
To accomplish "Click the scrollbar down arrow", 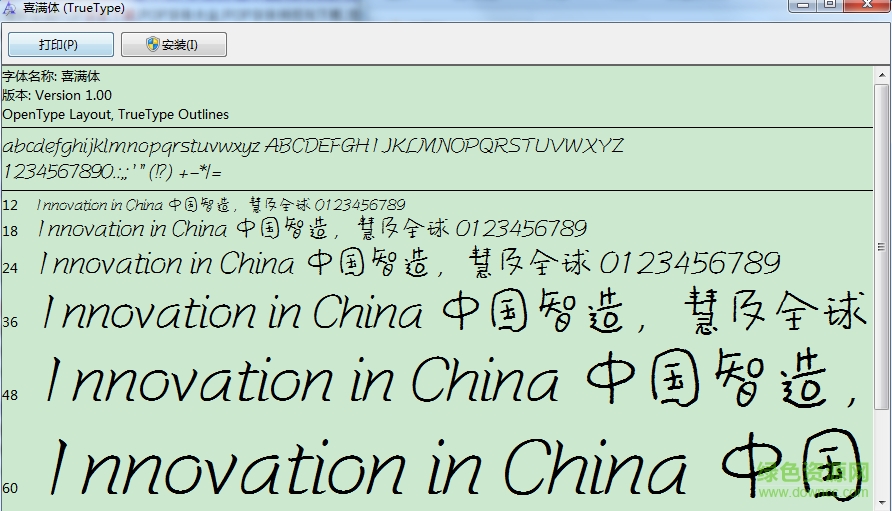I will tap(881, 503).
